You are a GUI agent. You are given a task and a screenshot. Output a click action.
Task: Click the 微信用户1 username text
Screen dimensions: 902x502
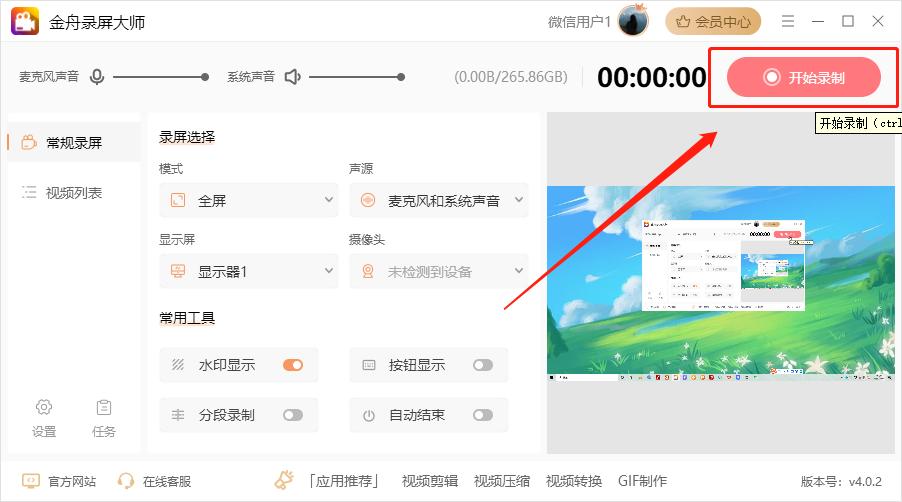pyautogui.click(x=579, y=22)
